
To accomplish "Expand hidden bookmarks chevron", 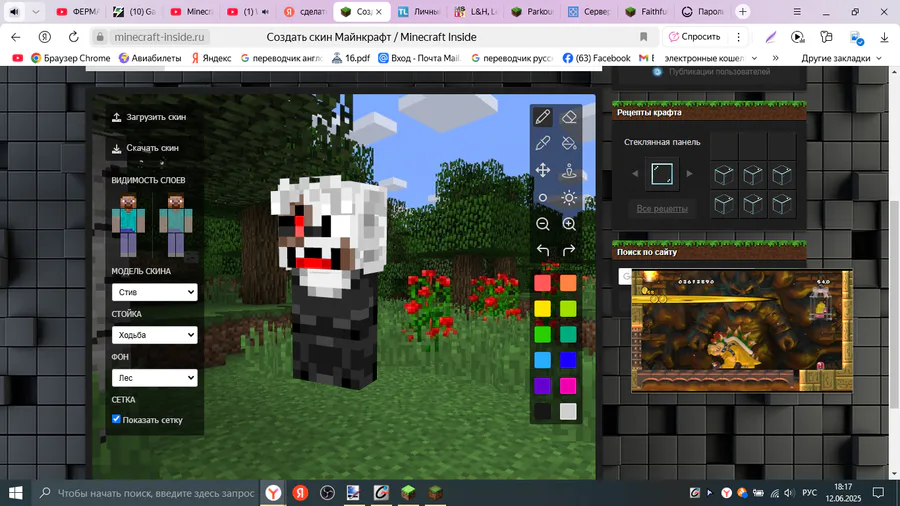I will [775, 58].
